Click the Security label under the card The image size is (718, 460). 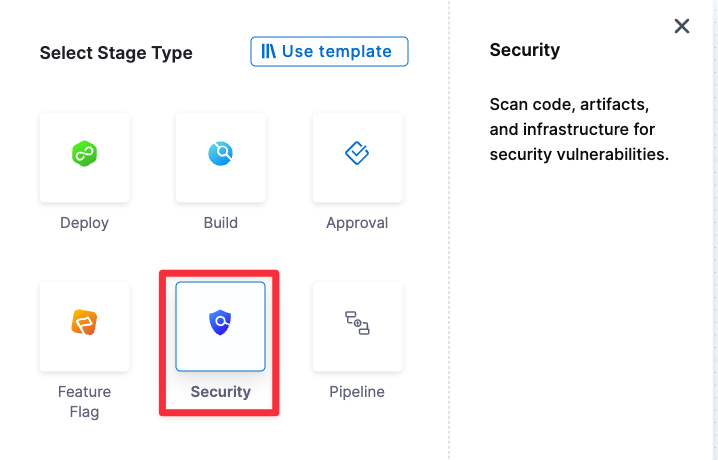[x=220, y=392]
